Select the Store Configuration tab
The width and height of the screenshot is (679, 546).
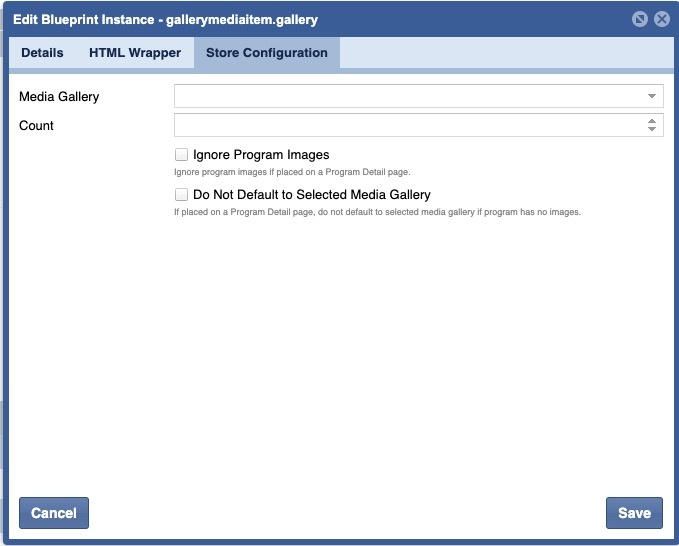(267, 53)
